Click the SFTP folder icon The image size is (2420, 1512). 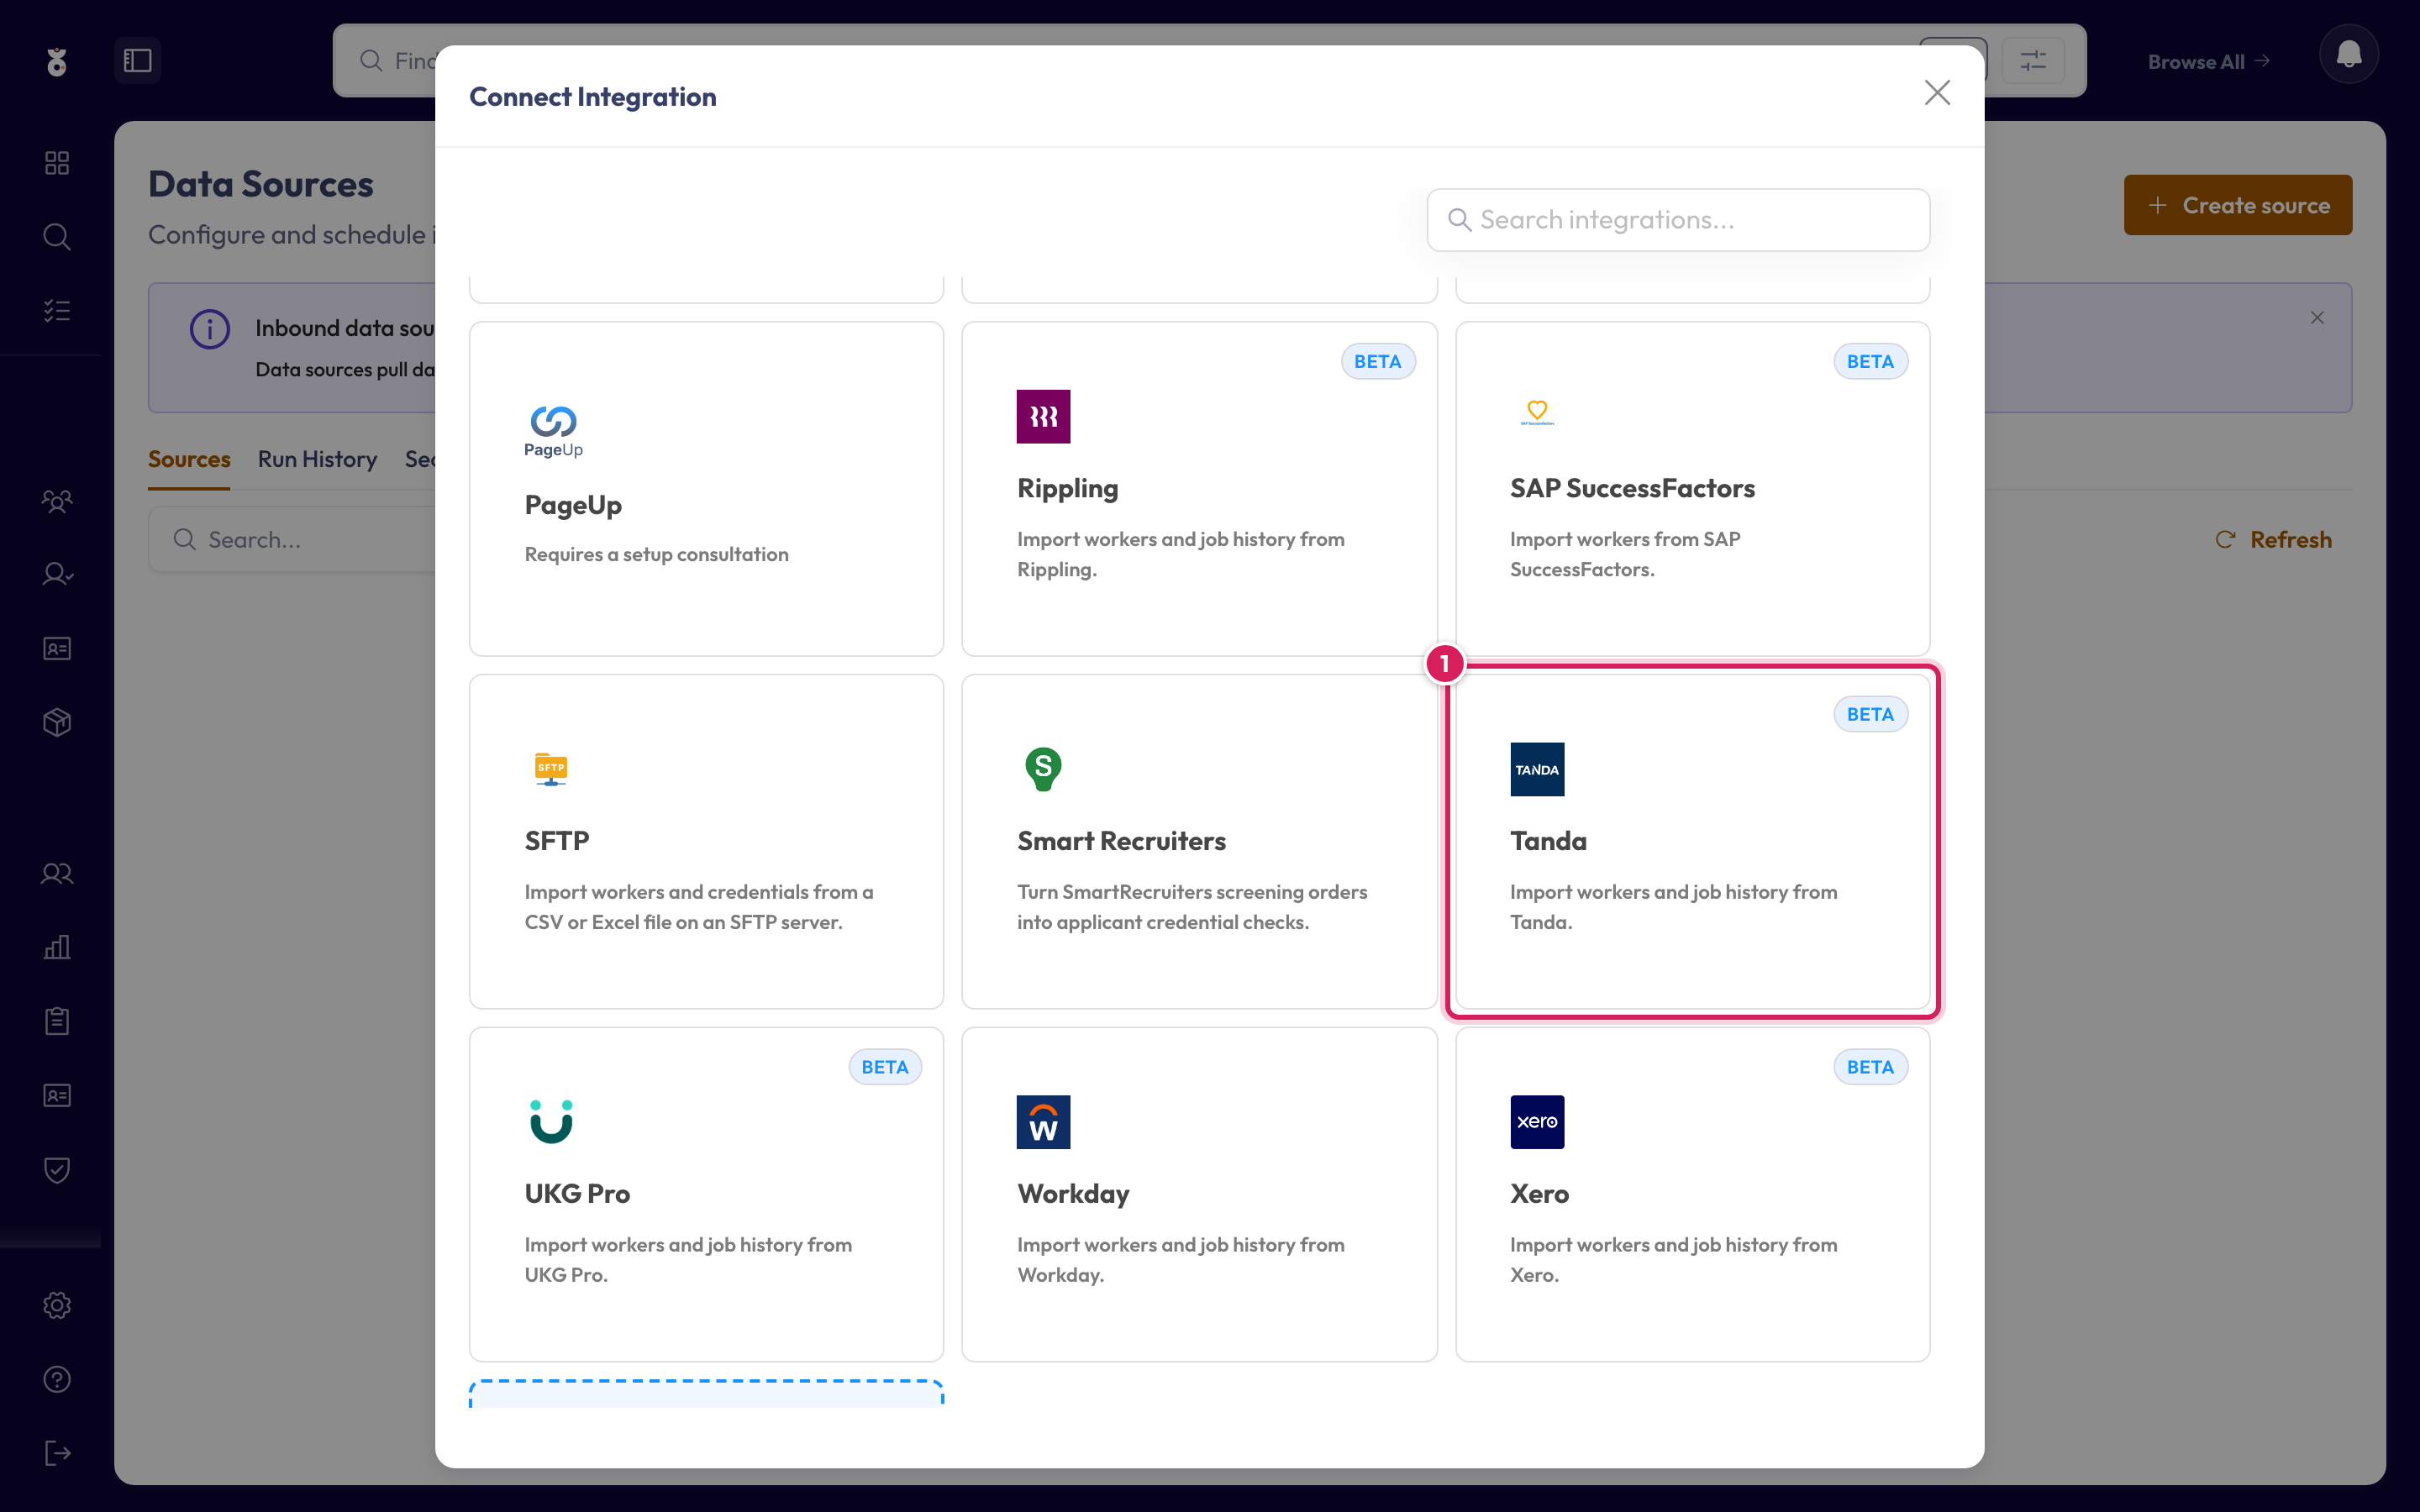click(551, 769)
